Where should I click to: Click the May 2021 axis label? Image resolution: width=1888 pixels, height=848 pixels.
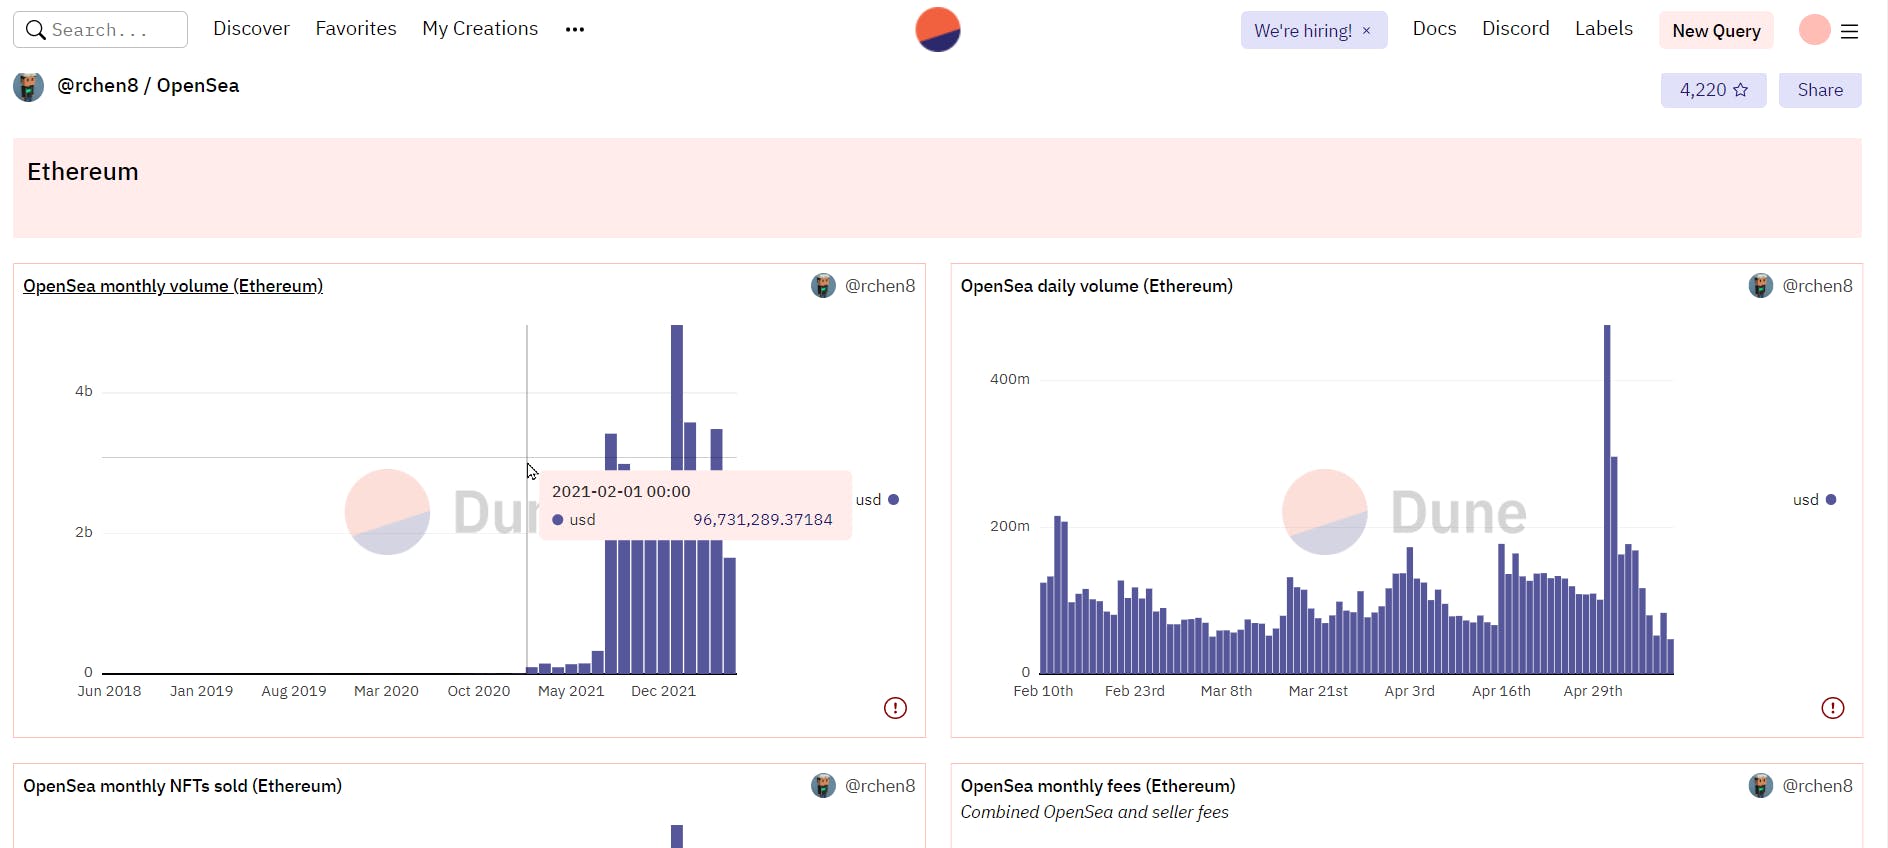pyautogui.click(x=571, y=691)
